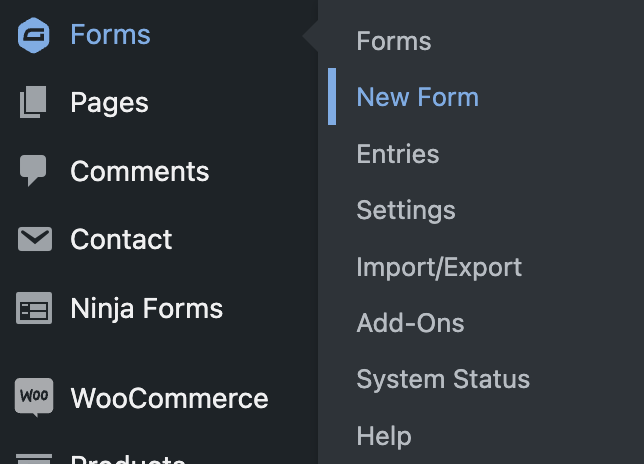
Task: Select the New Form submenu entry
Action: (x=418, y=97)
